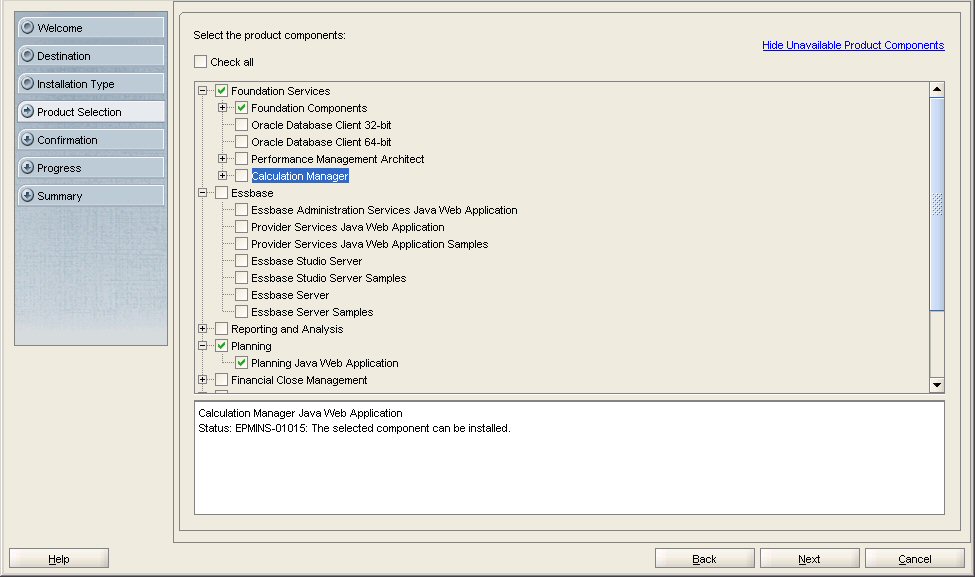
Task: Check Essbase Studio Server Samples checkbox
Action: (241, 278)
